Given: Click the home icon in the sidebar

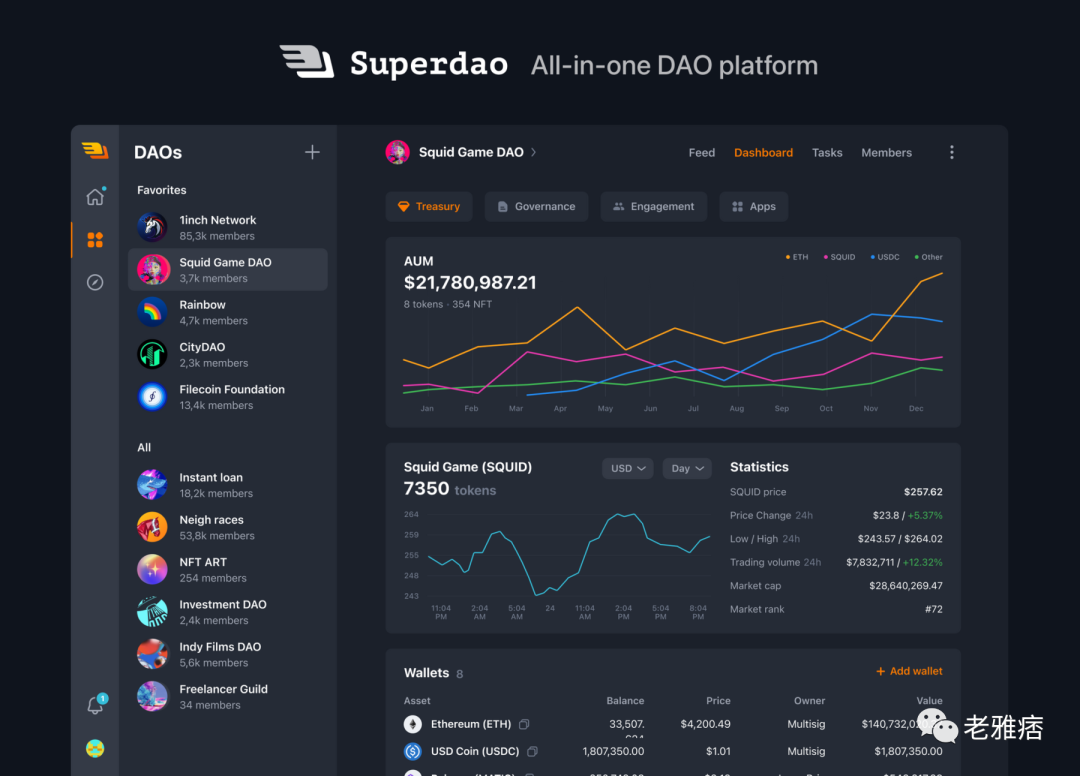Looking at the screenshot, I should [x=95, y=197].
